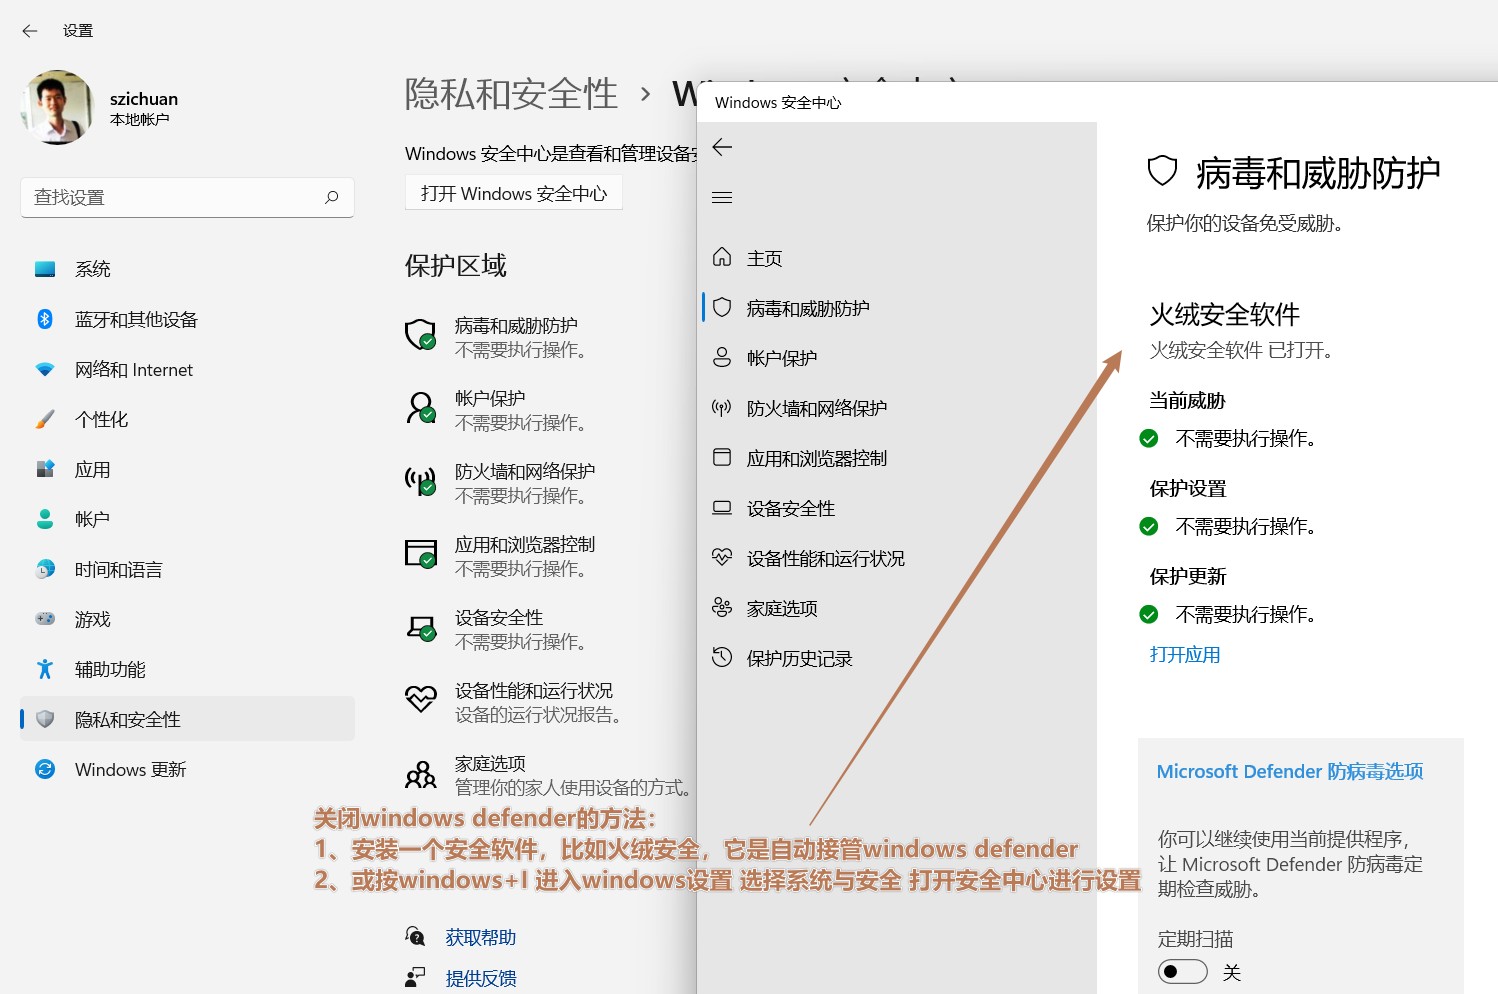The image size is (1498, 994).
Task: Click green check under 当前威胁
Action: [1149, 438]
